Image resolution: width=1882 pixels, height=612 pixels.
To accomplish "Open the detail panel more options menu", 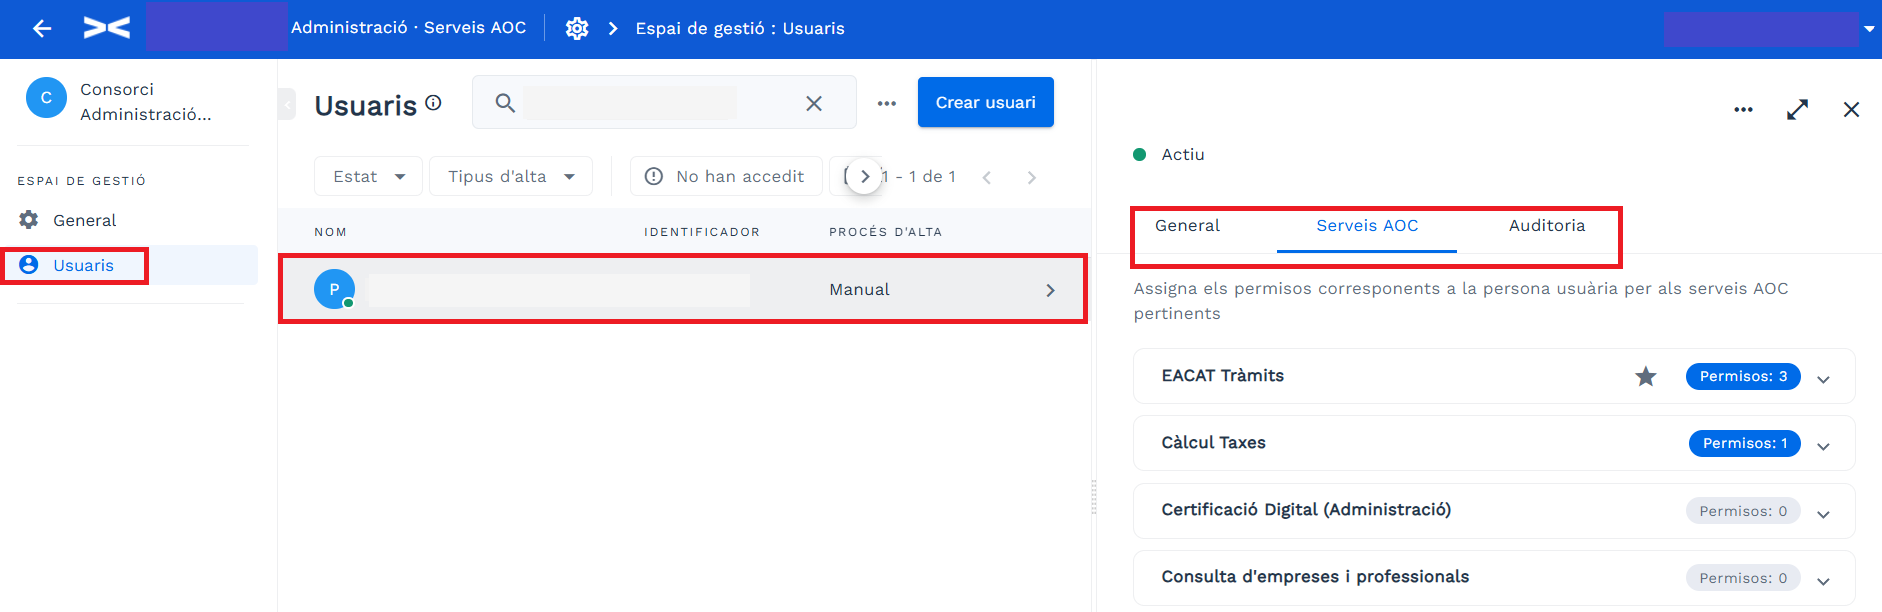I will point(1743,110).
